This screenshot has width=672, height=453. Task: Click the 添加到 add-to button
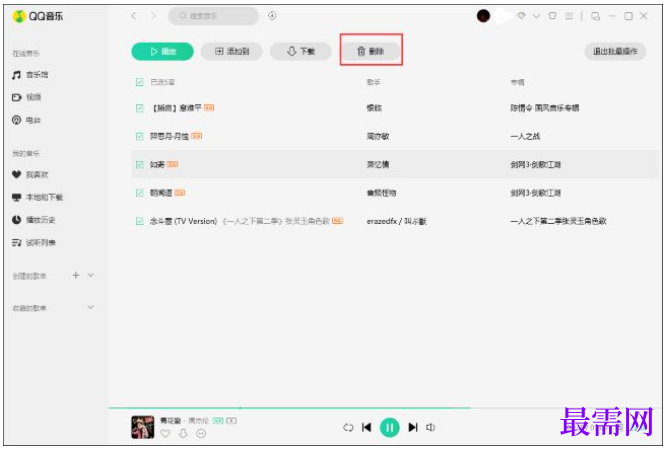(x=232, y=51)
